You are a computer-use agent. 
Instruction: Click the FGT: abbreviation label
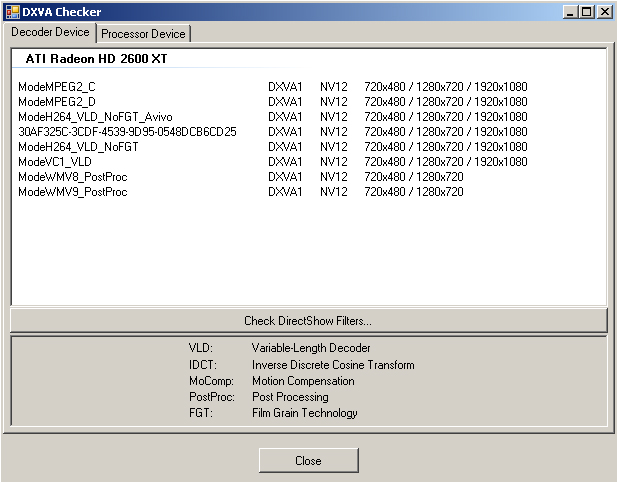(x=201, y=413)
